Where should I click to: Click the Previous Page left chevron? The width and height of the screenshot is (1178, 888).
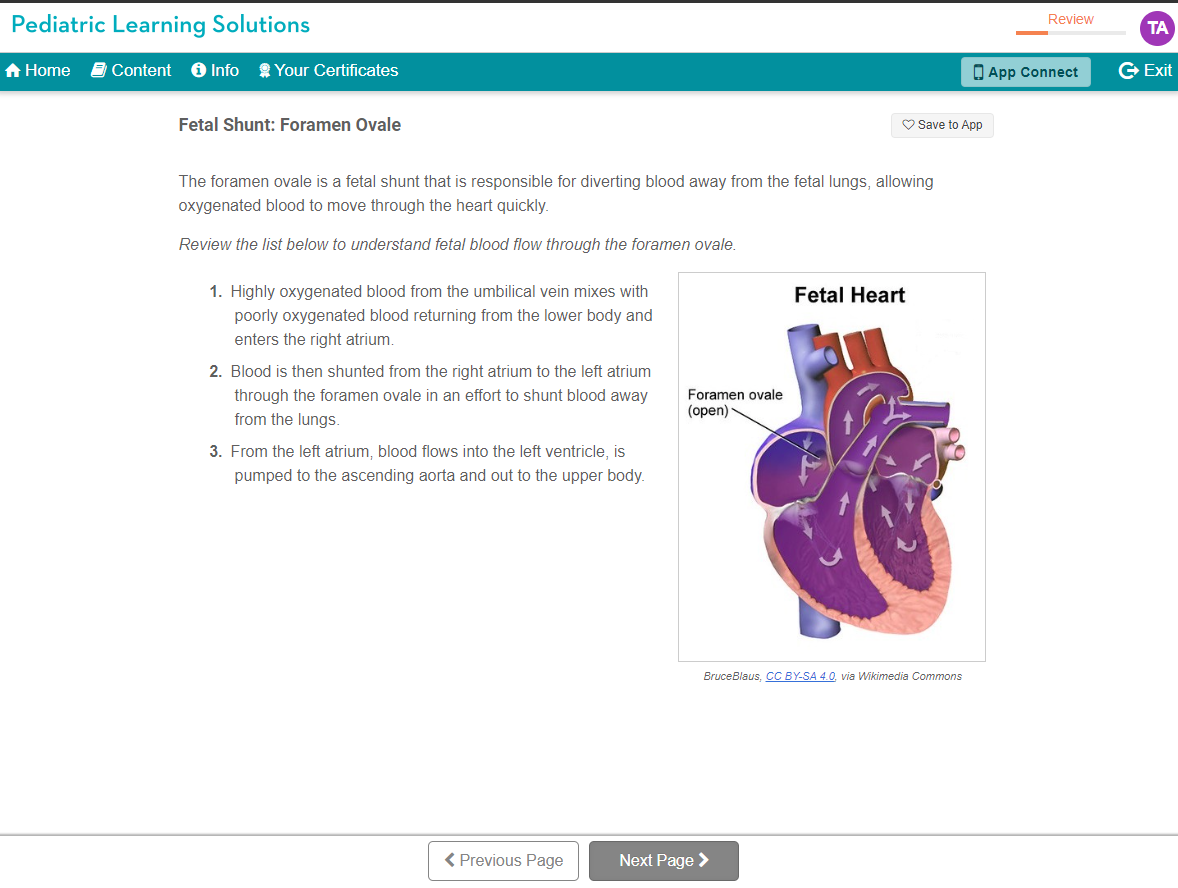[x=450, y=860]
